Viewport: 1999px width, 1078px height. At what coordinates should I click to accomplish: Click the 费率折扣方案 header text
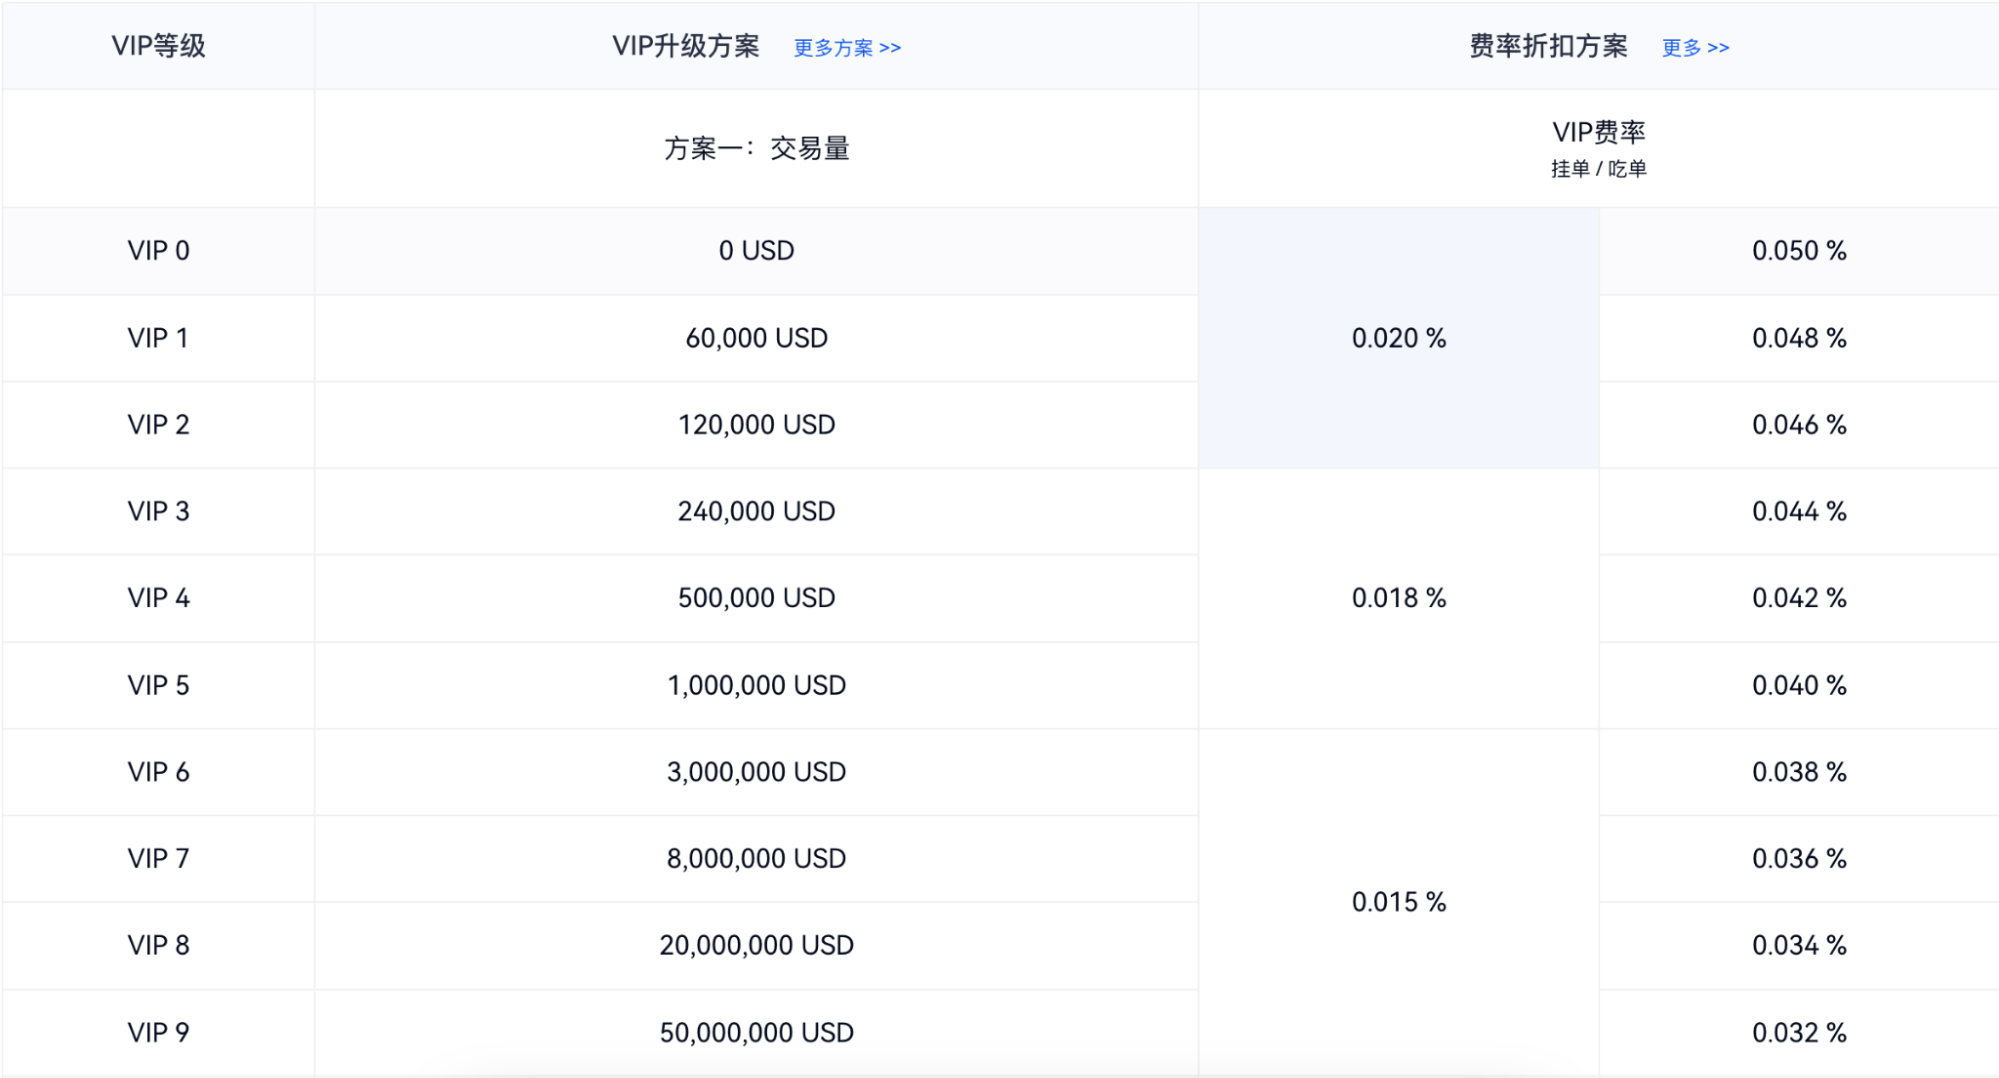[x=1548, y=46]
